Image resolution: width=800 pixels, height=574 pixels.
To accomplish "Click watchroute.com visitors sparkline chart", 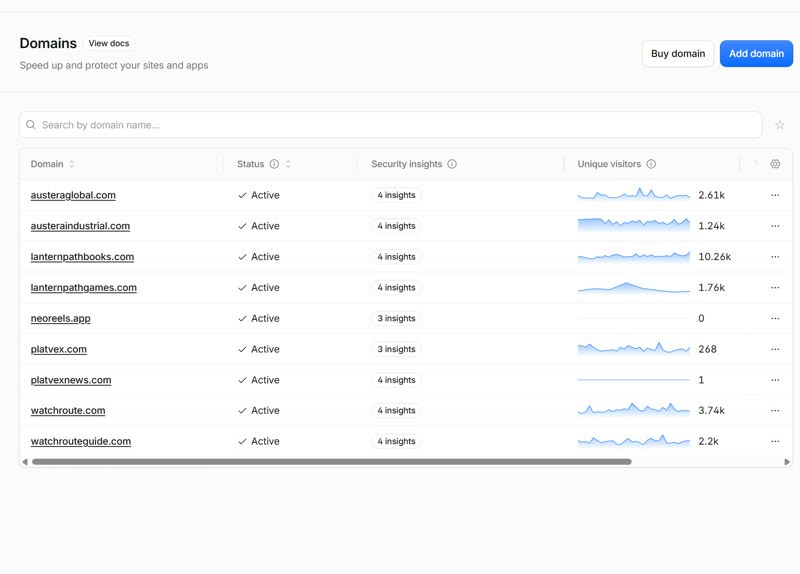I will [x=634, y=409].
